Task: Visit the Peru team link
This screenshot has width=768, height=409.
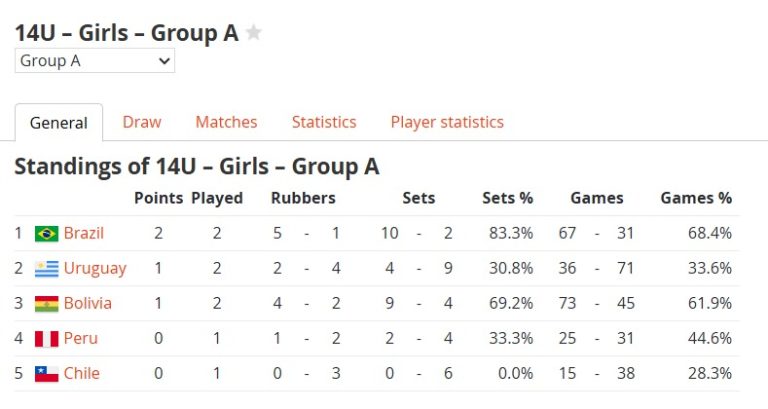Action: tap(81, 338)
